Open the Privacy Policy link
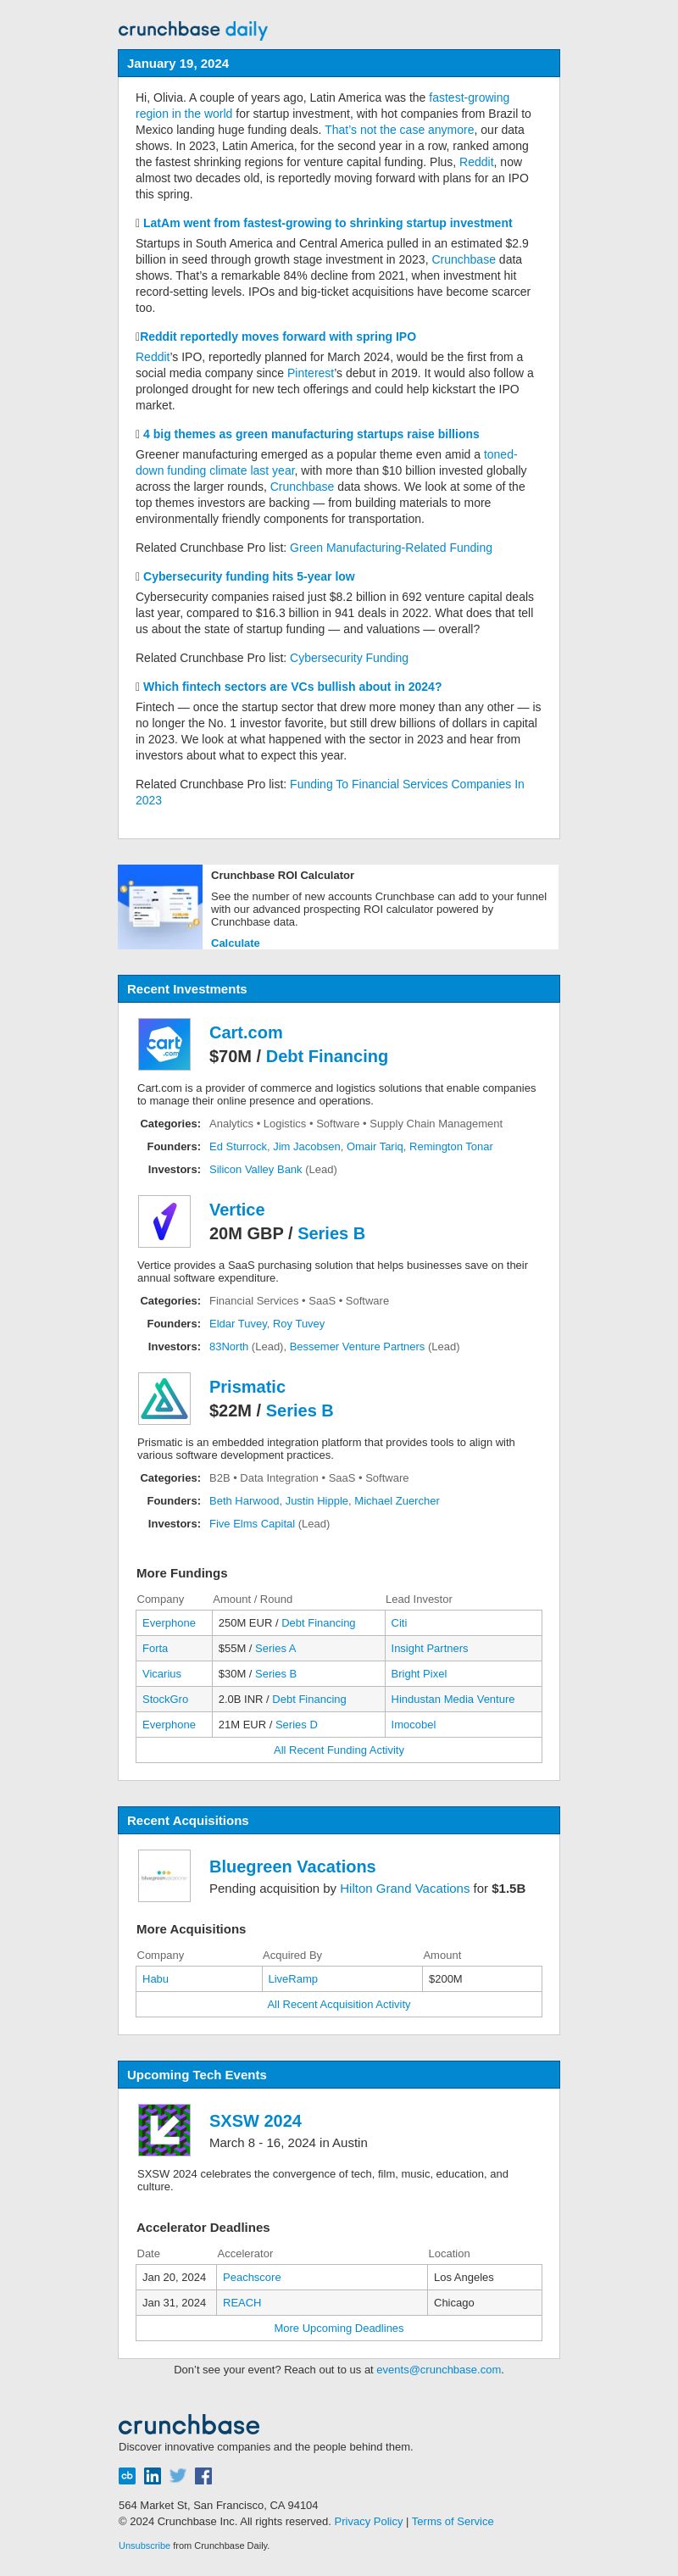Screen dimensions: 678x2576 click(368, 2521)
